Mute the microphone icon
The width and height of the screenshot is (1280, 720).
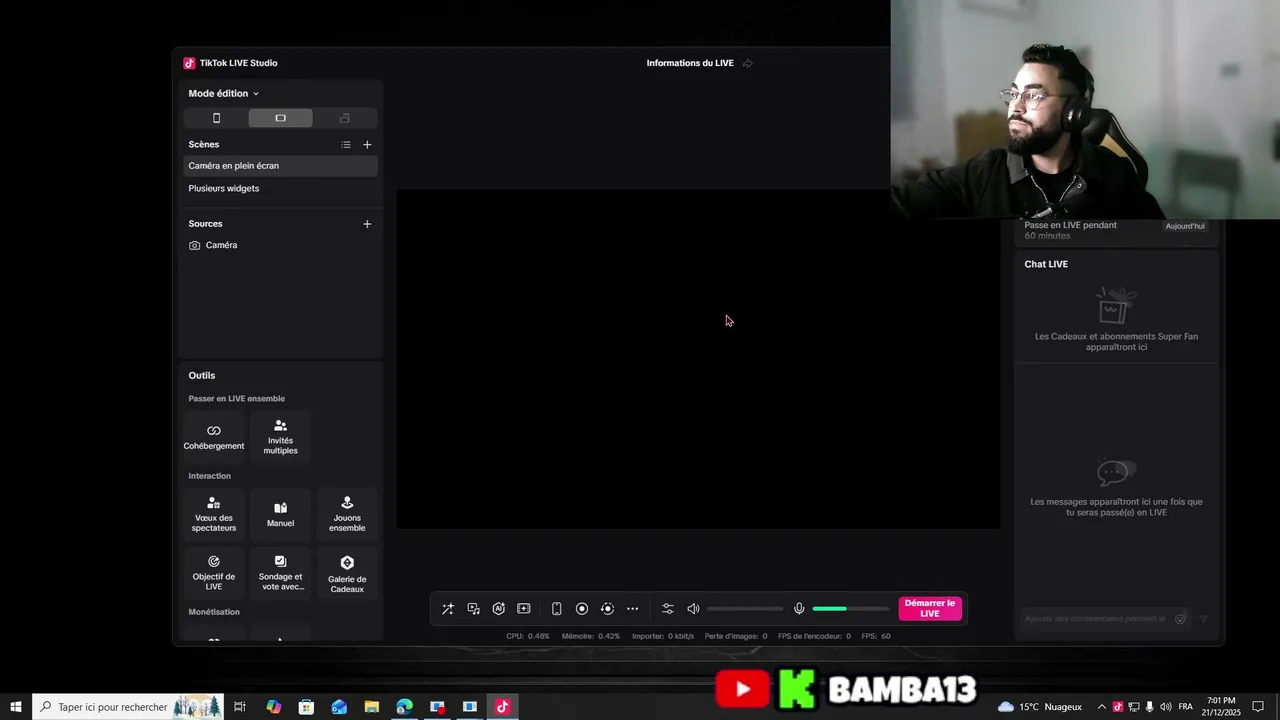coord(799,609)
